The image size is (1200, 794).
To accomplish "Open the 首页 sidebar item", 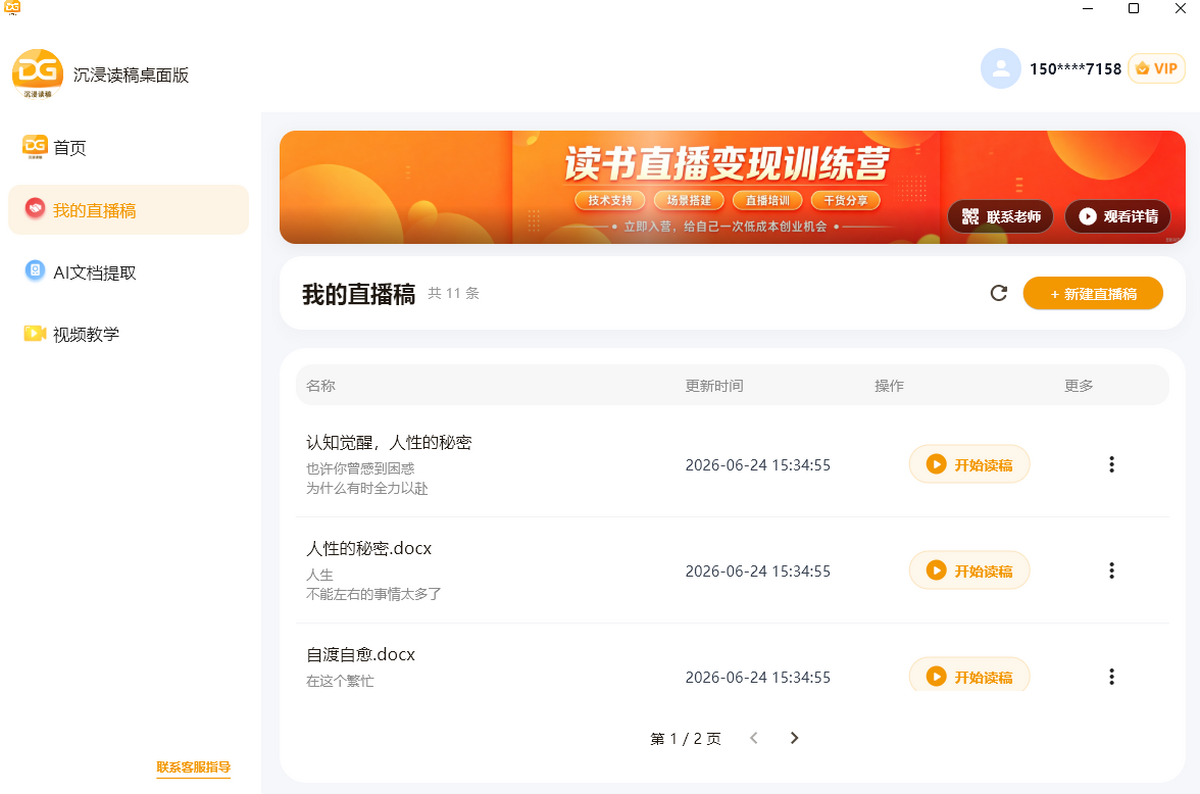I will pyautogui.click(x=128, y=148).
